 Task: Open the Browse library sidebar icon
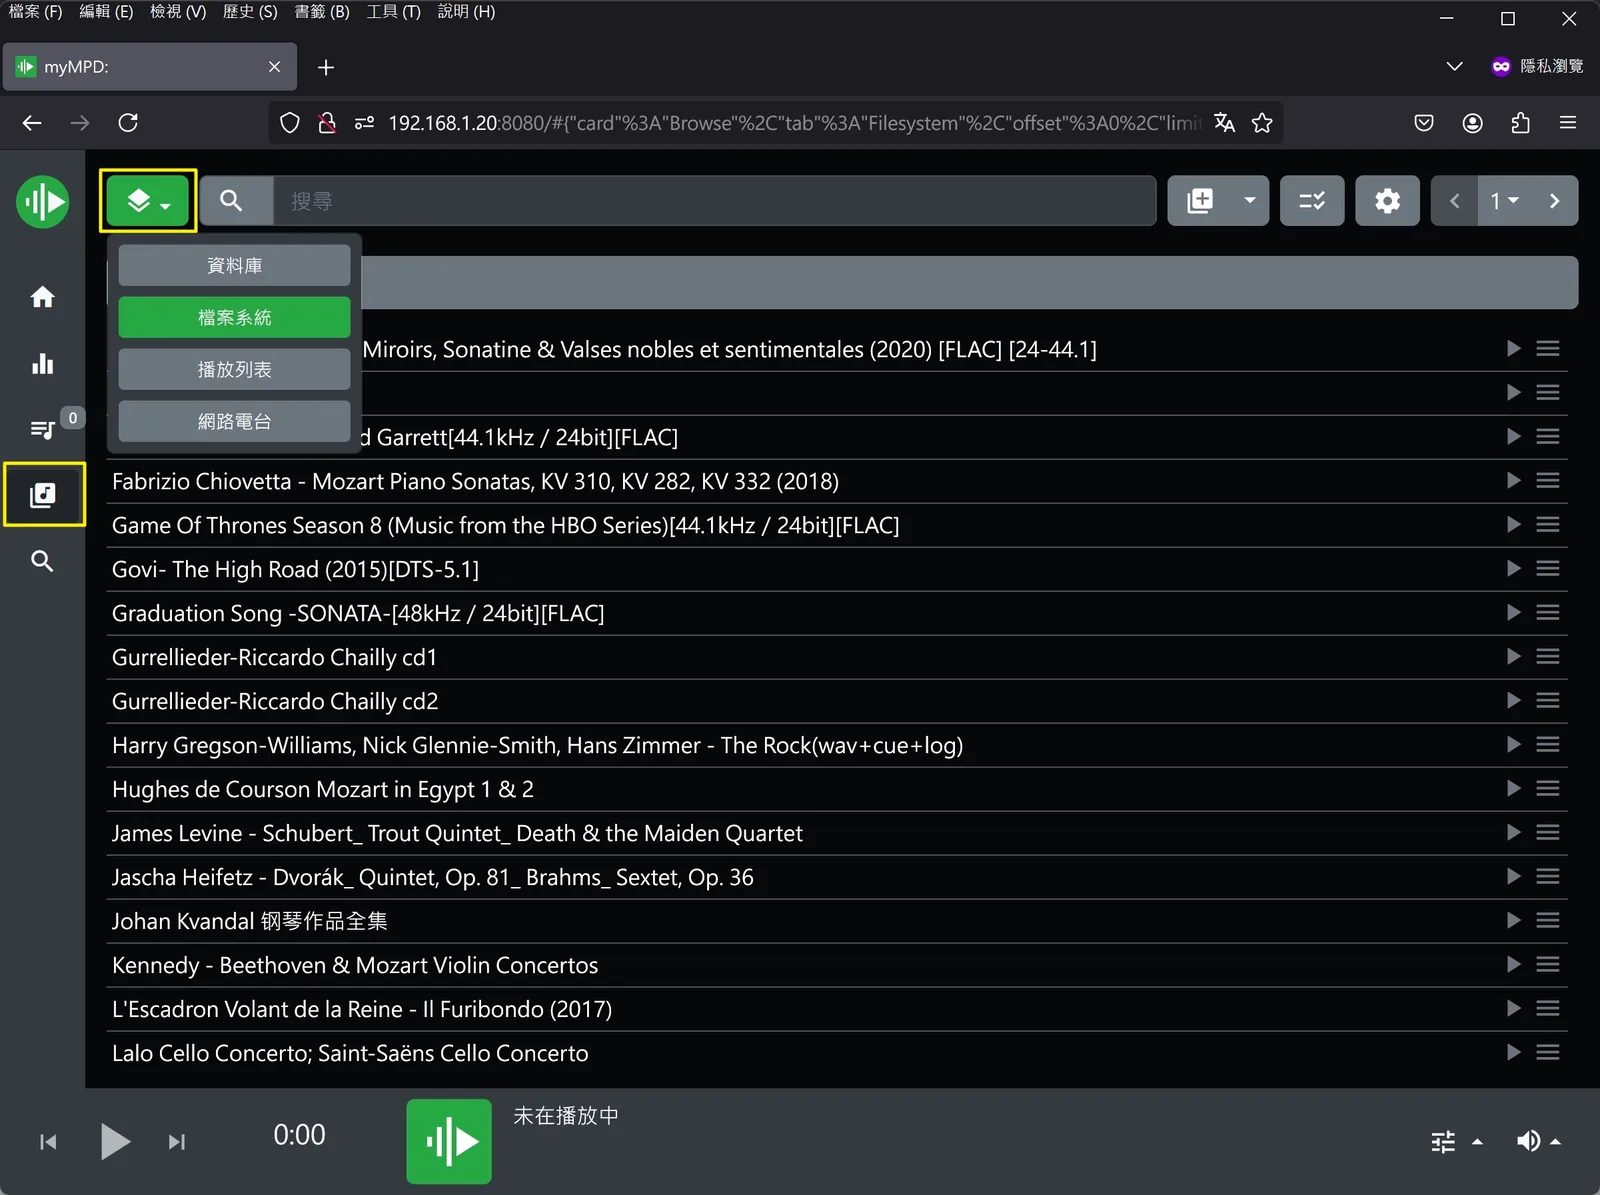coord(43,494)
